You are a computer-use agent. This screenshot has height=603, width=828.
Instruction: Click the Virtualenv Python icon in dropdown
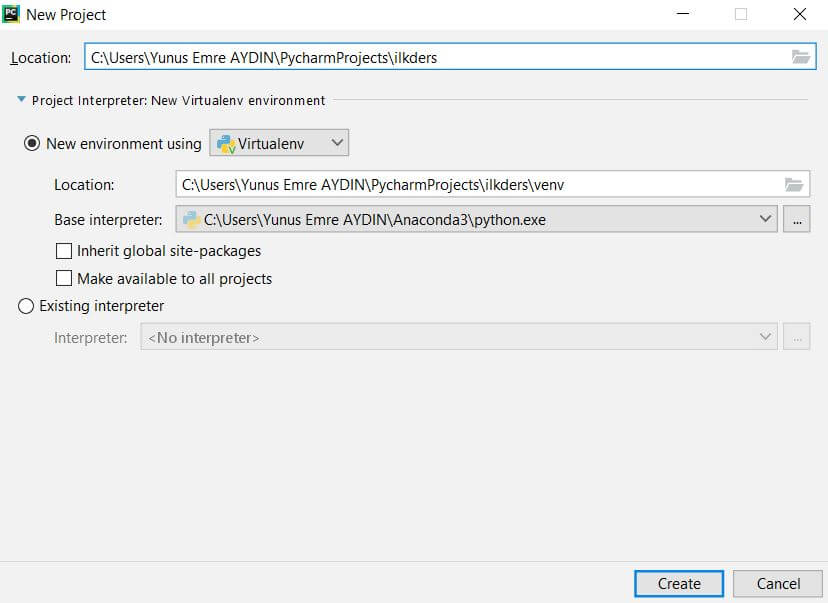point(226,144)
